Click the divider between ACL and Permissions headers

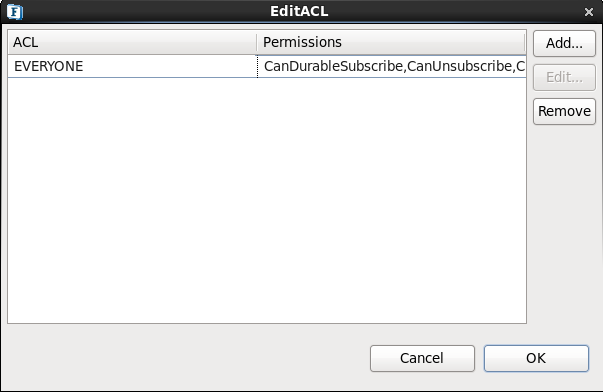[257, 42]
